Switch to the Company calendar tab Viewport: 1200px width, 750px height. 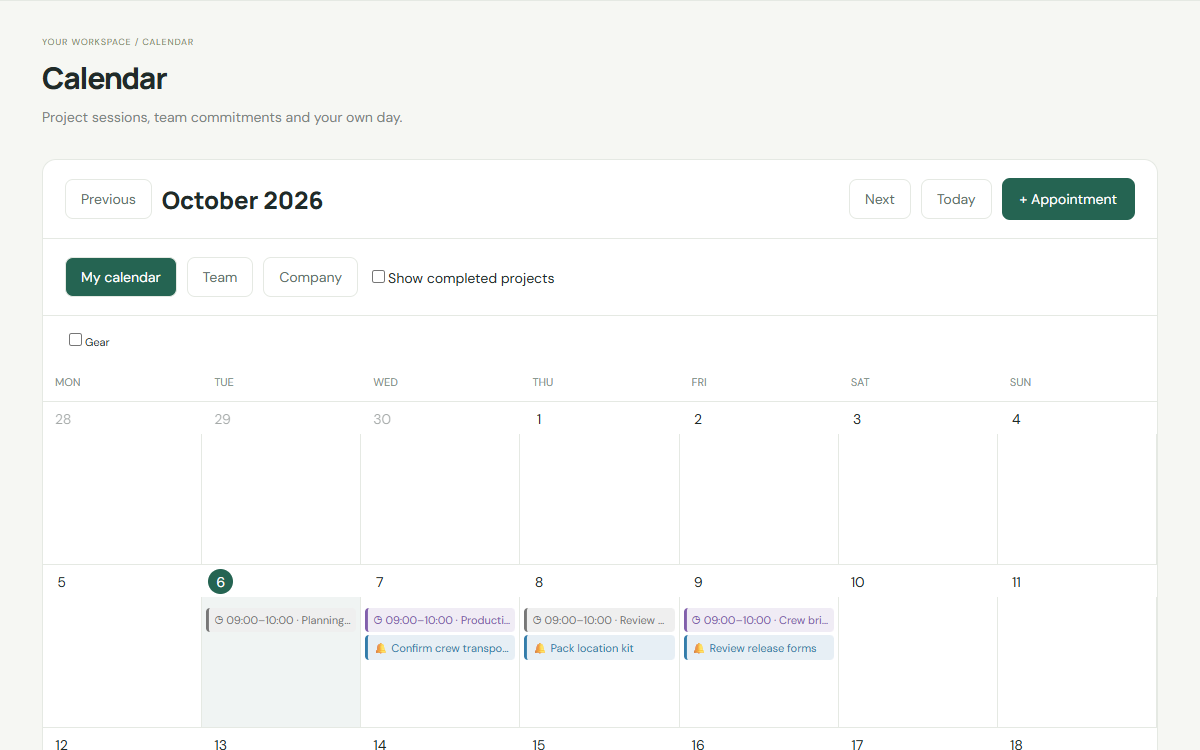310,277
